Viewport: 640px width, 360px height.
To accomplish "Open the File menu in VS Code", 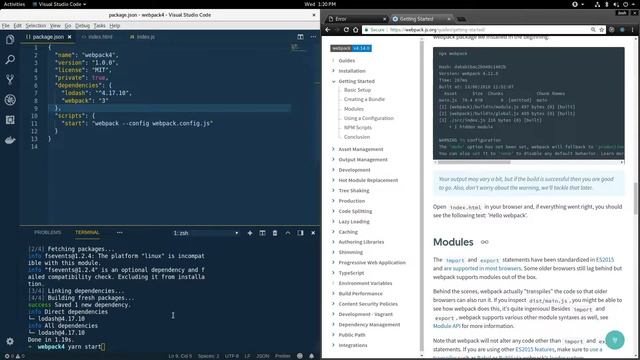I will point(5,26).
